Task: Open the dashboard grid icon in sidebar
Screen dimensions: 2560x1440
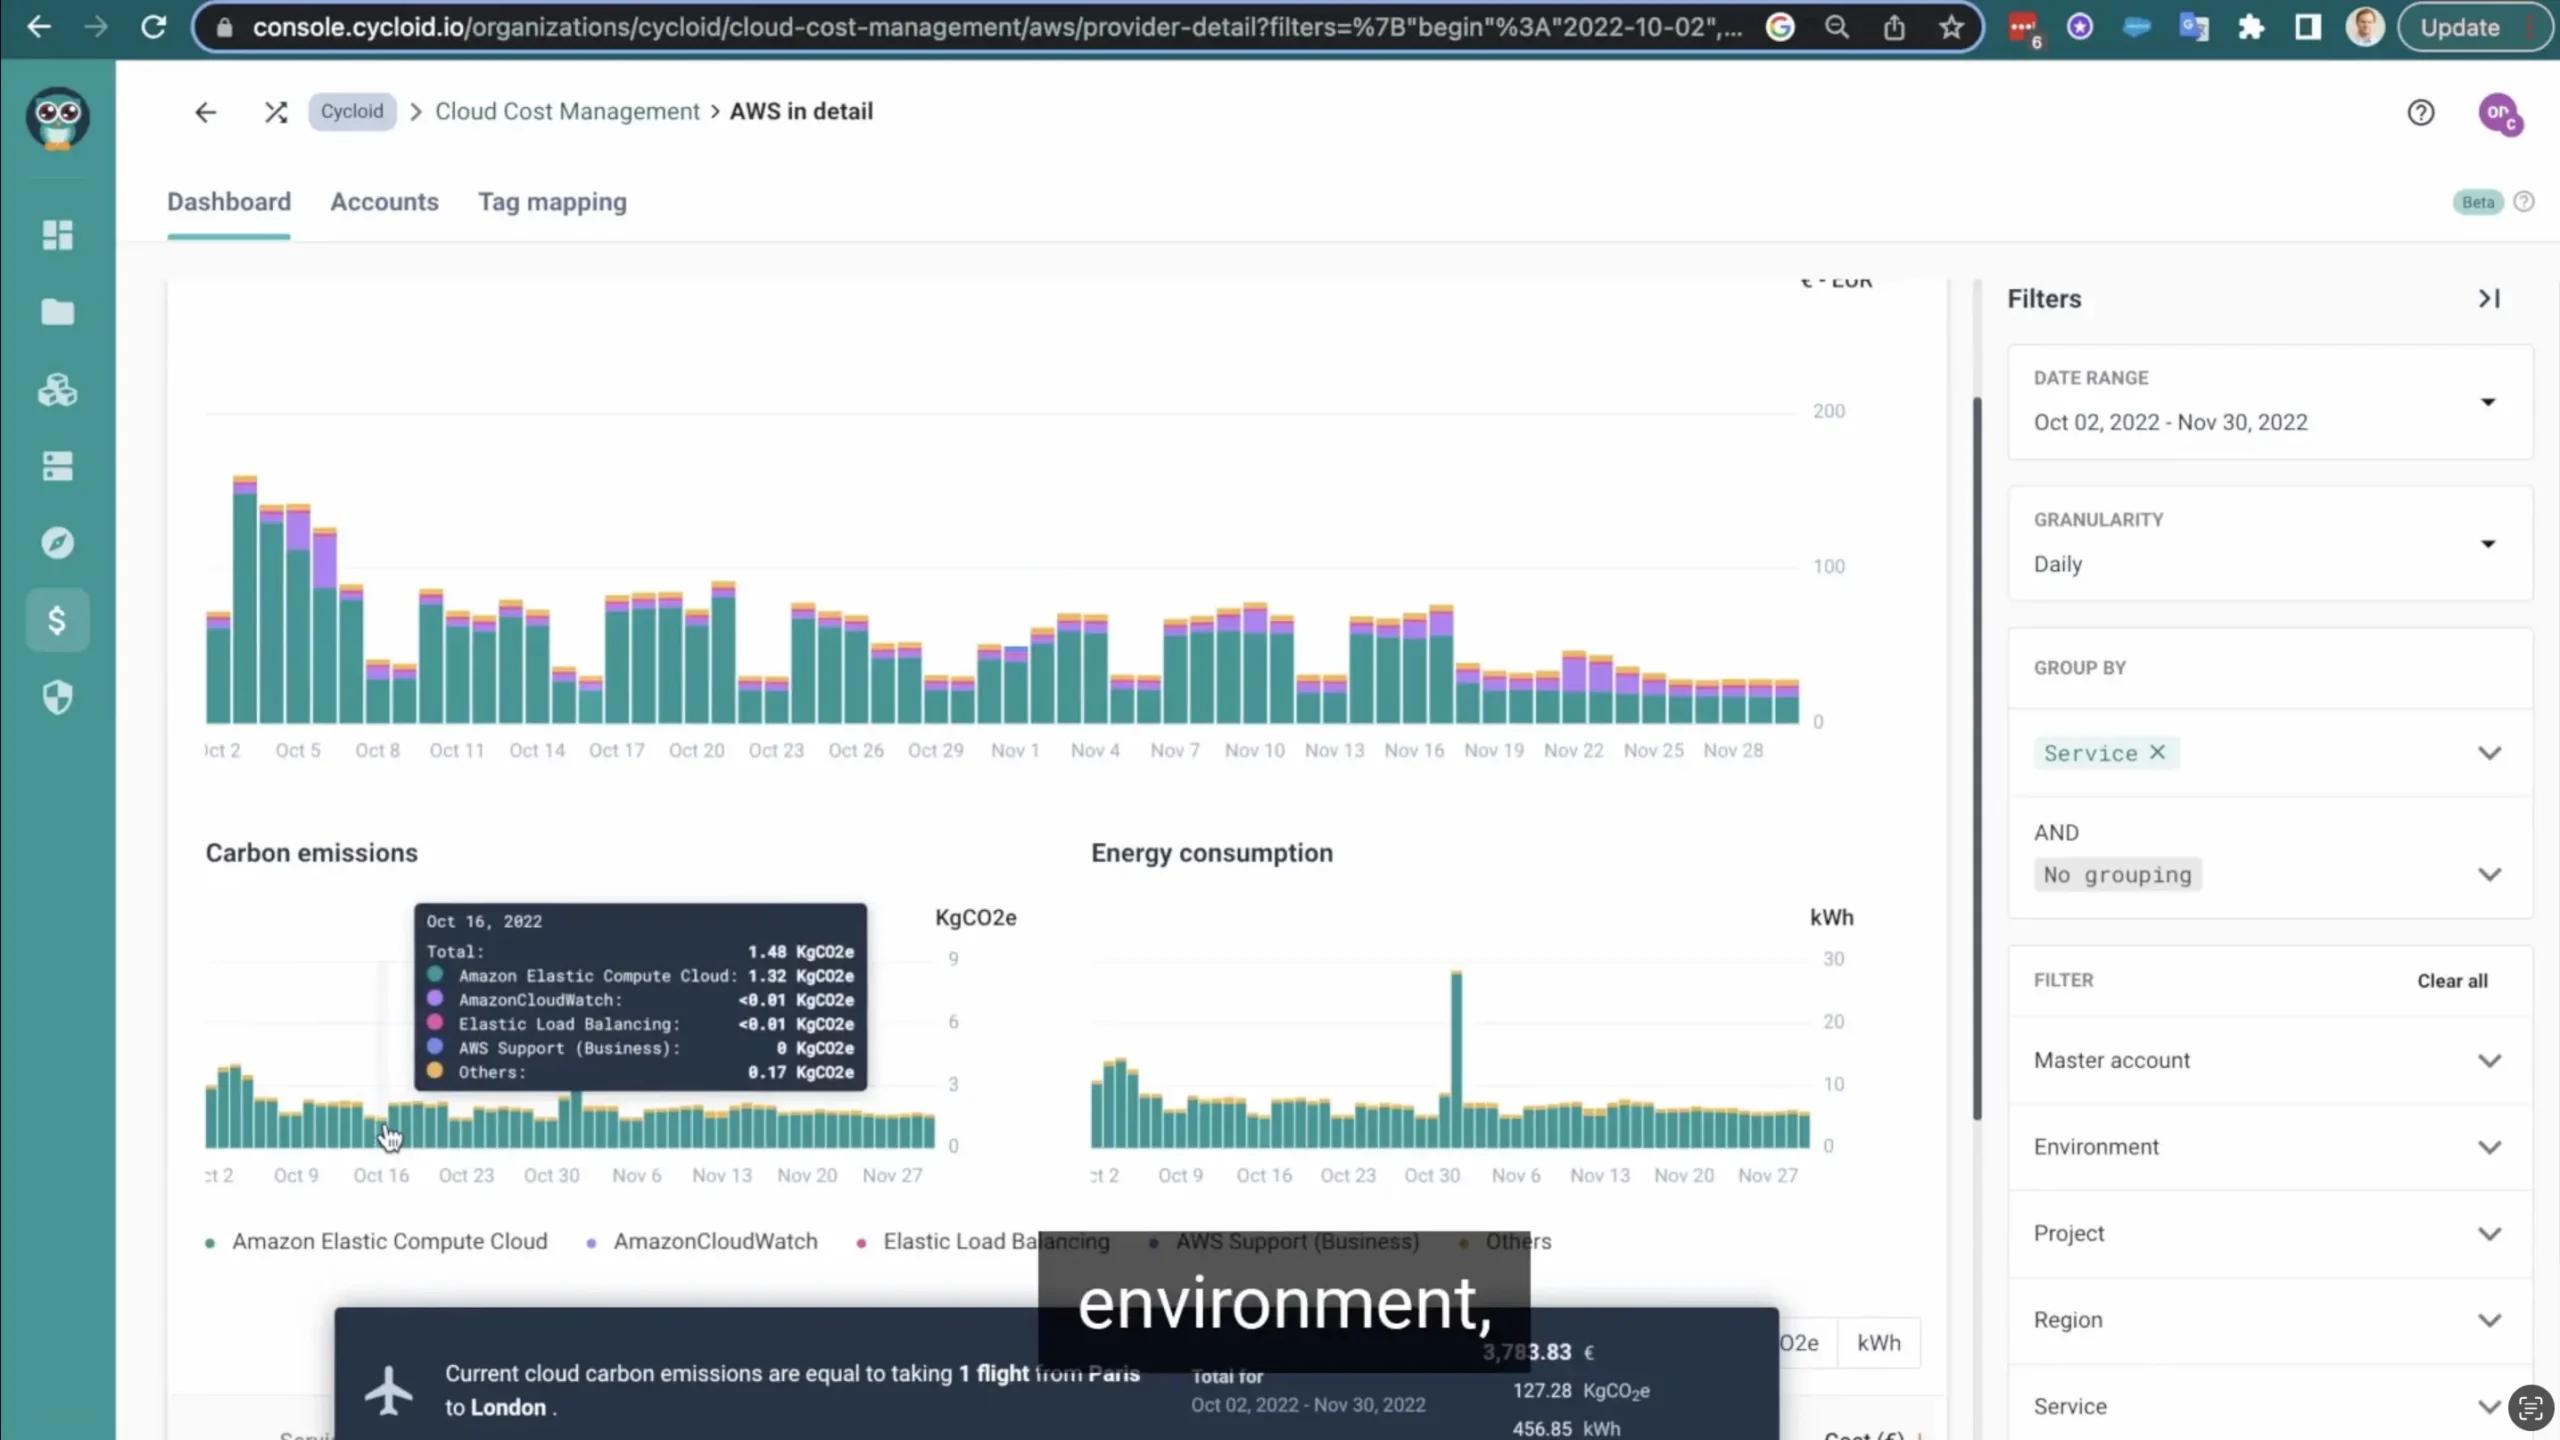Action: point(57,235)
